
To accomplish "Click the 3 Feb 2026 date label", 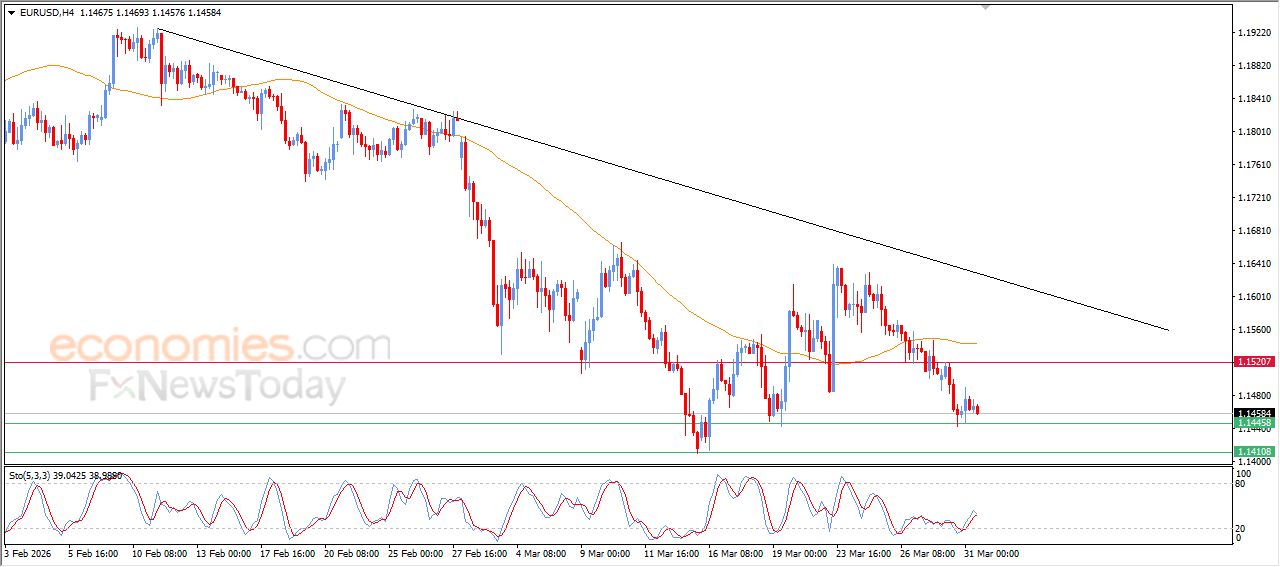I will [30, 553].
